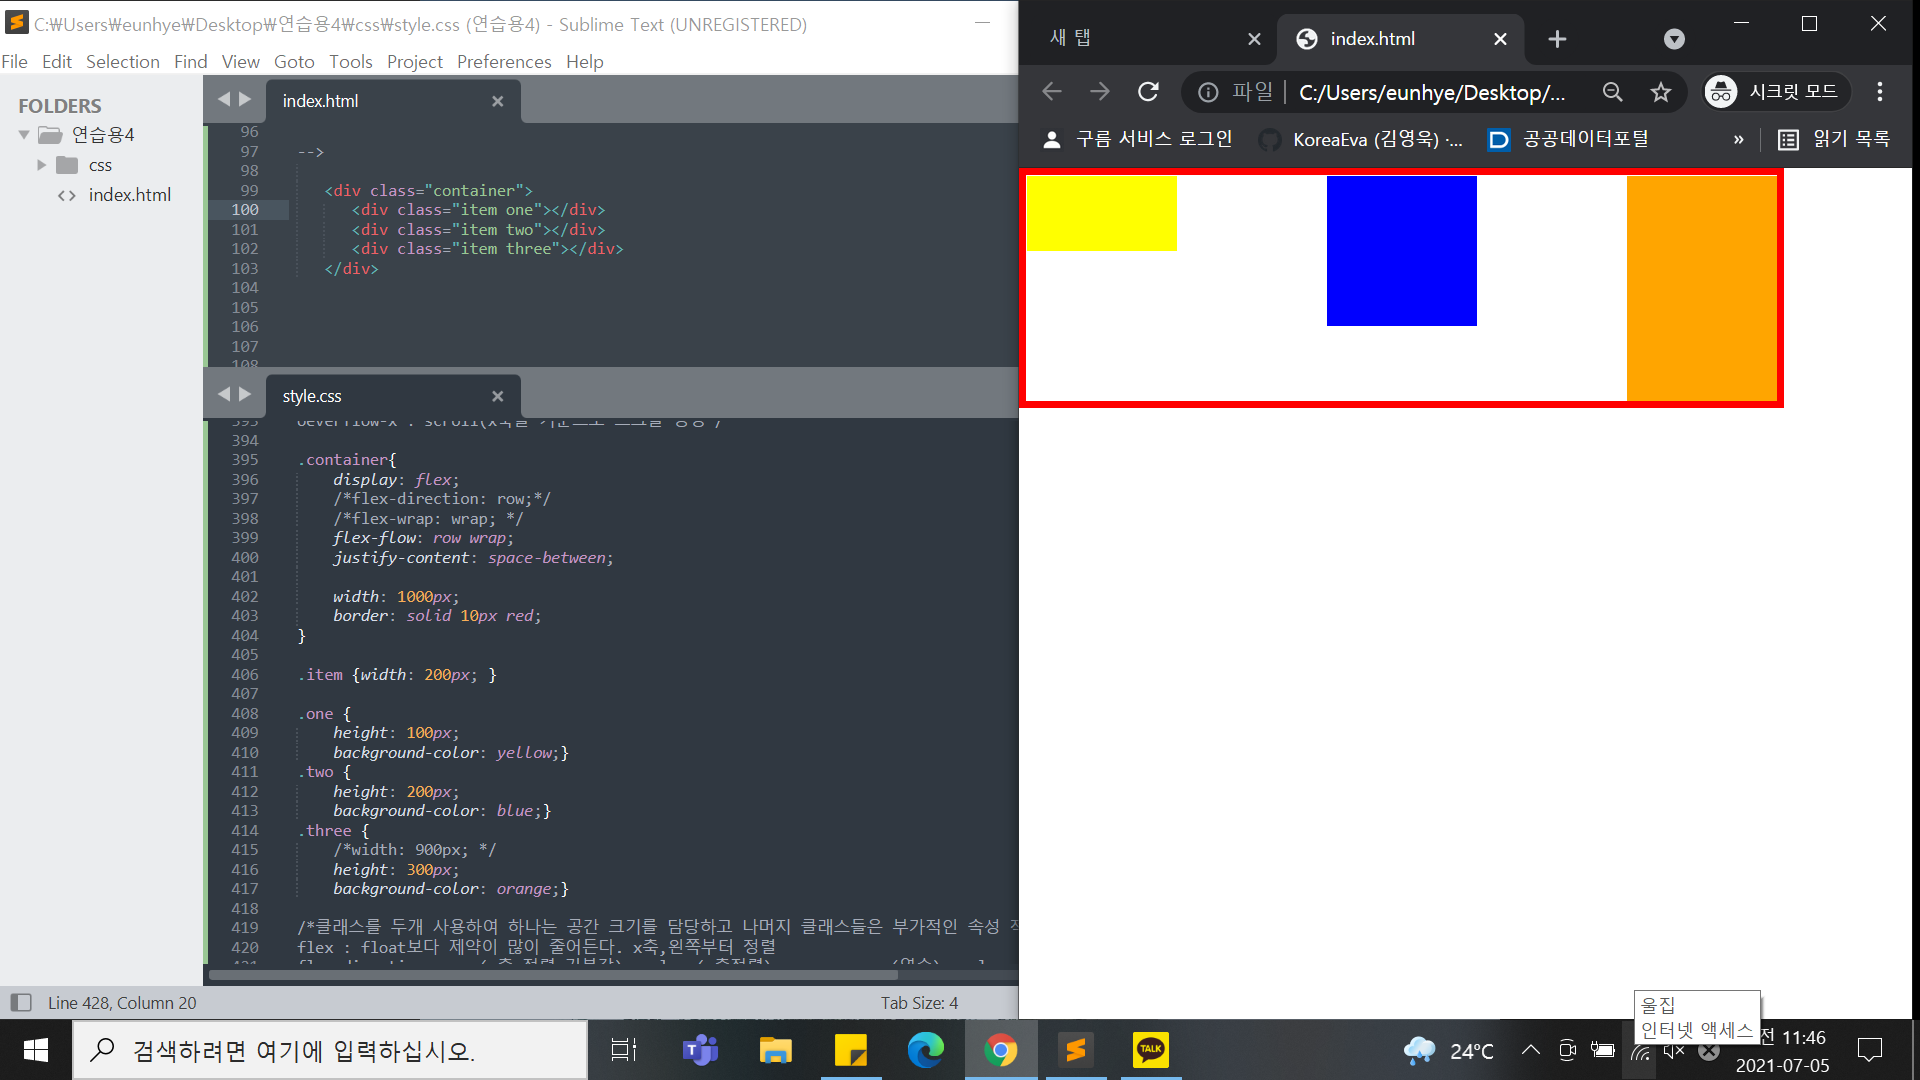Open Microsoft Edge from the taskbar

tap(925, 1050)
